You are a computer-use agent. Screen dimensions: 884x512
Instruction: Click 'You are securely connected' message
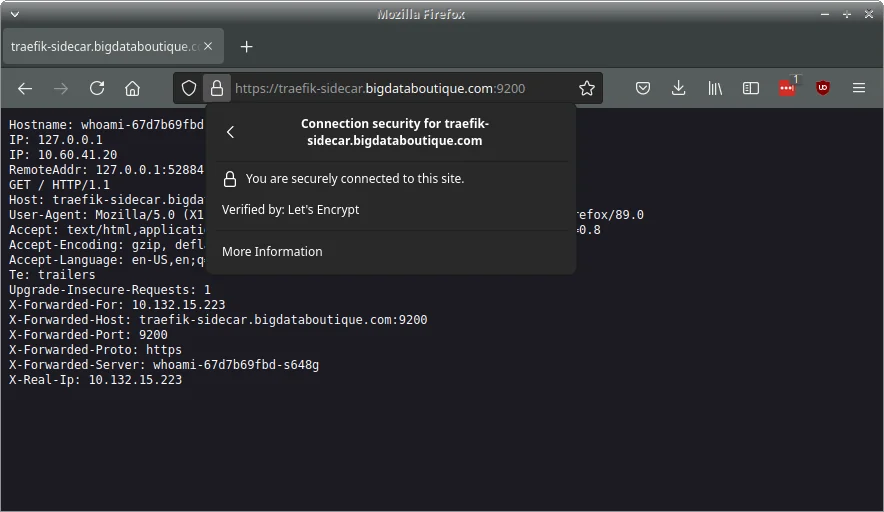point(355,179)
